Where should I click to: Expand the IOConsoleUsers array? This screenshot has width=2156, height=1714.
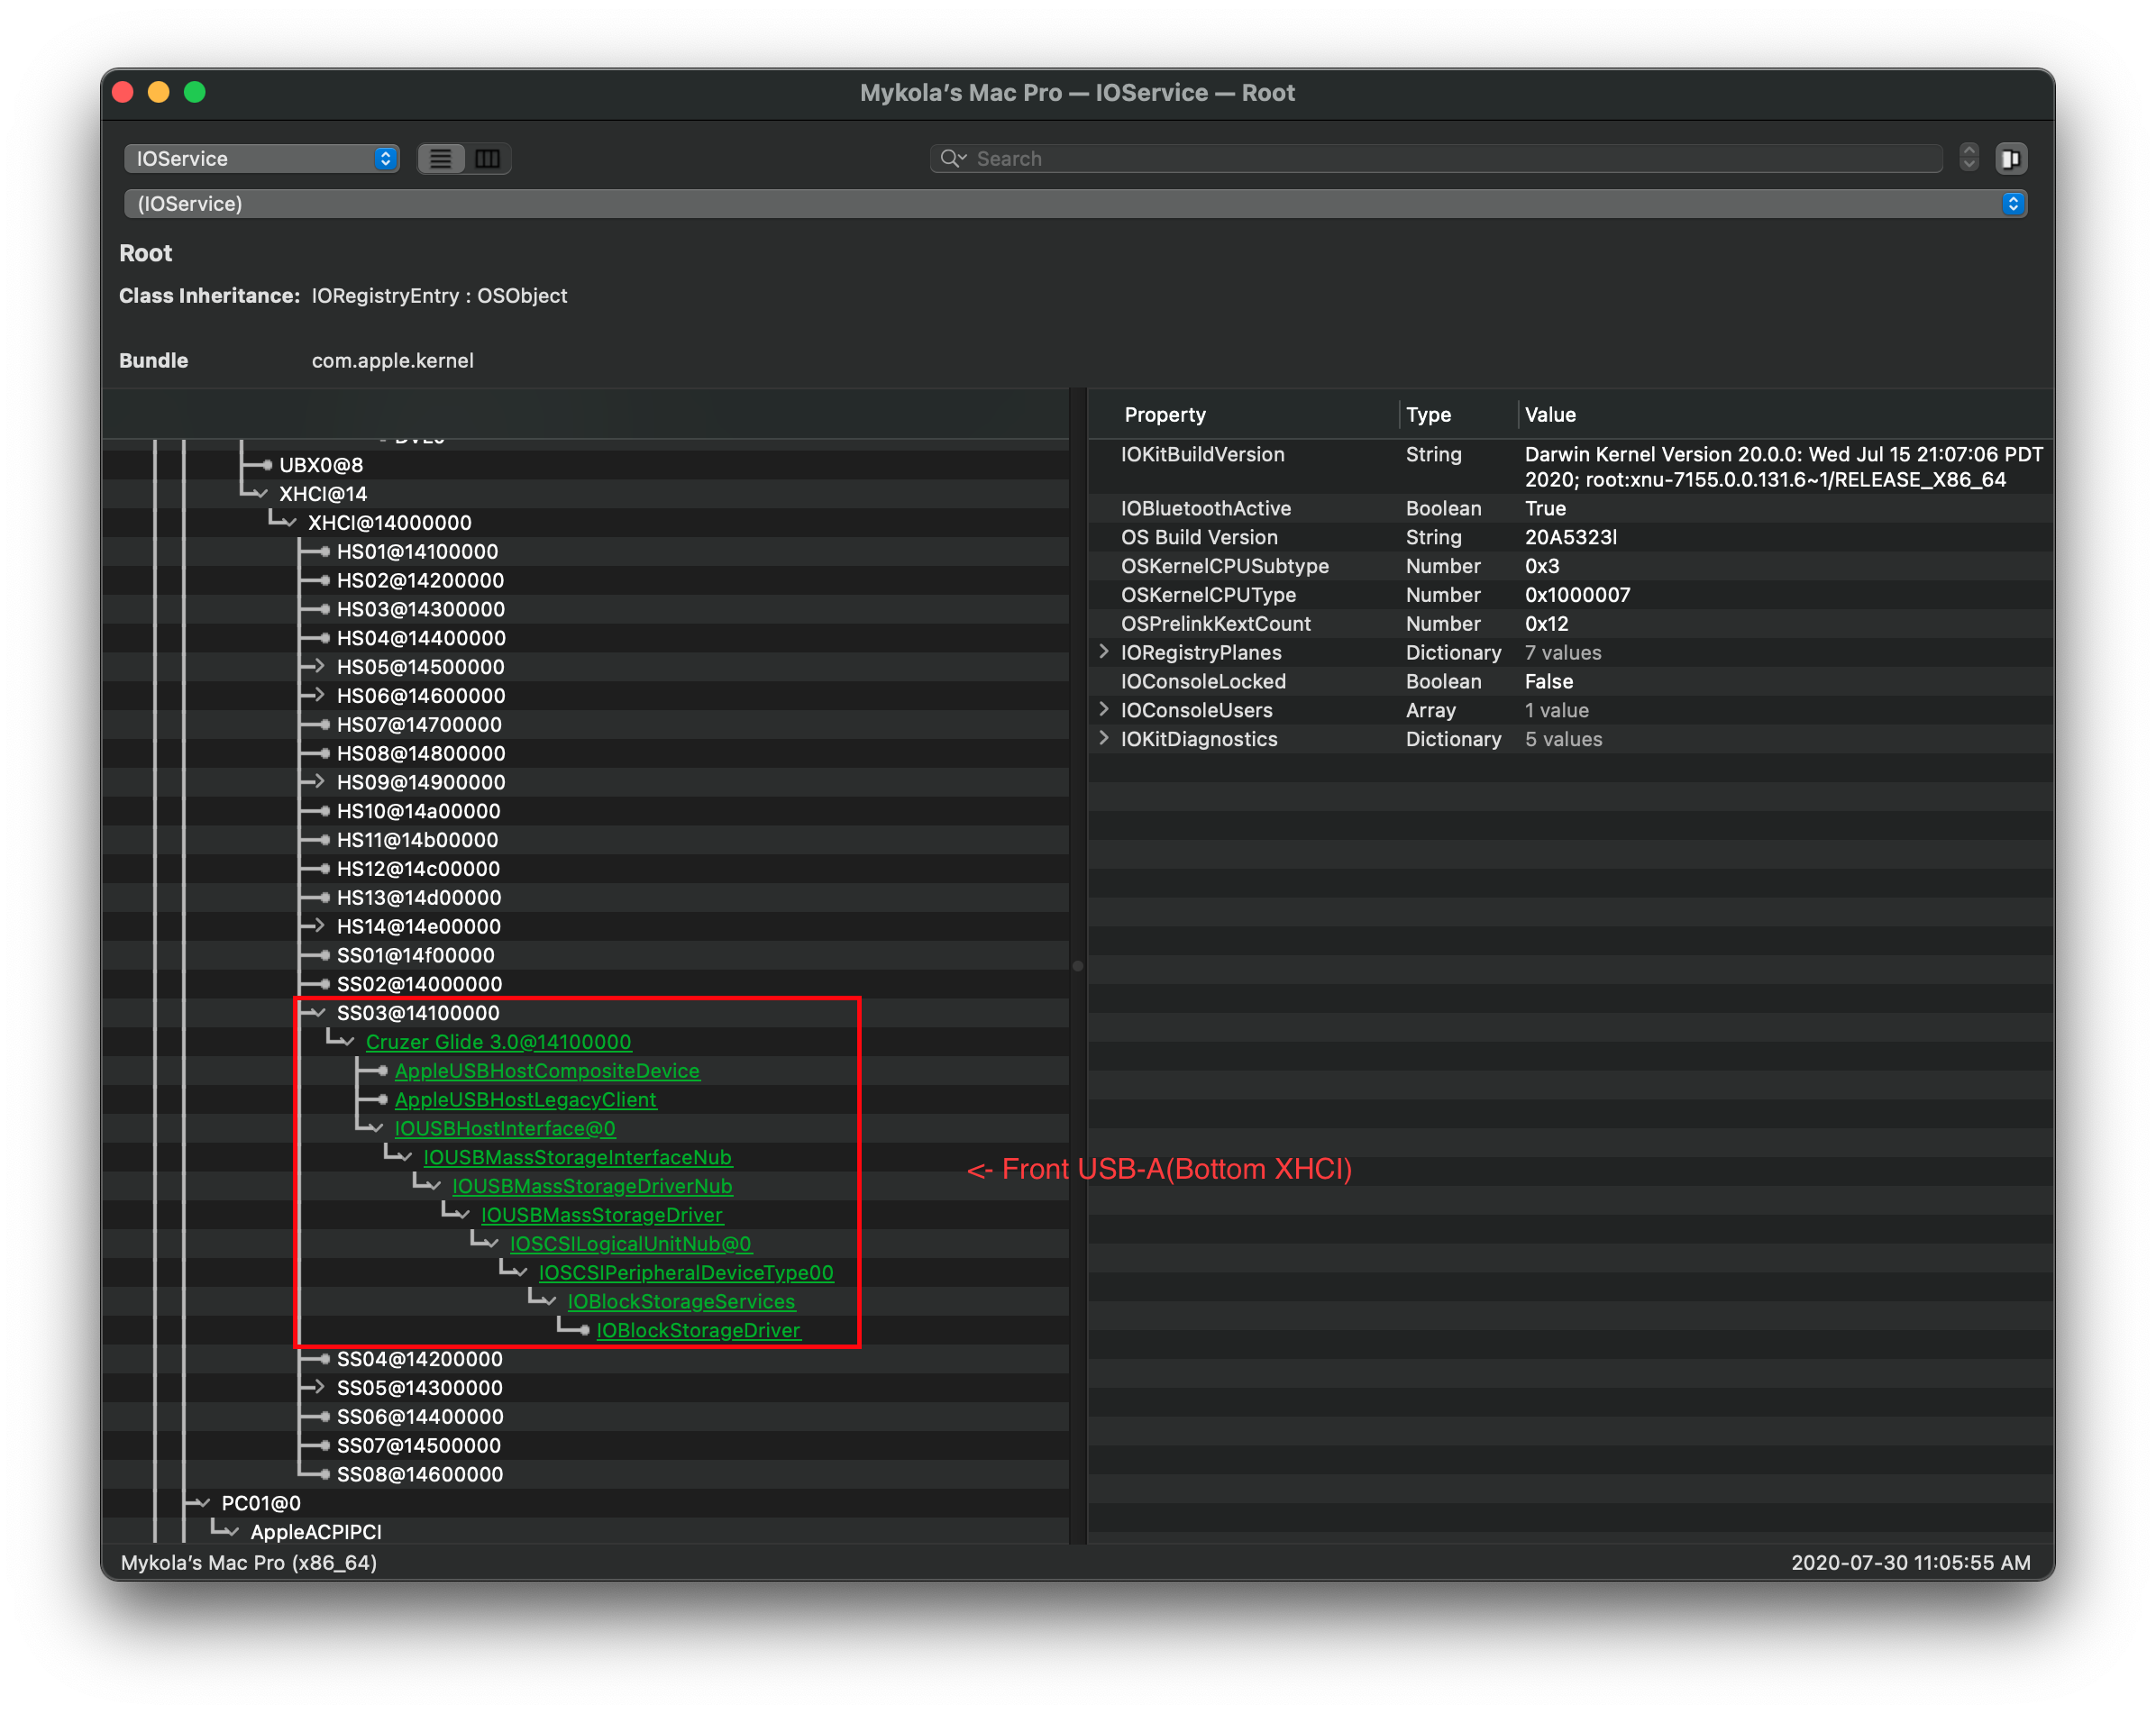(x=1104, y=710)
